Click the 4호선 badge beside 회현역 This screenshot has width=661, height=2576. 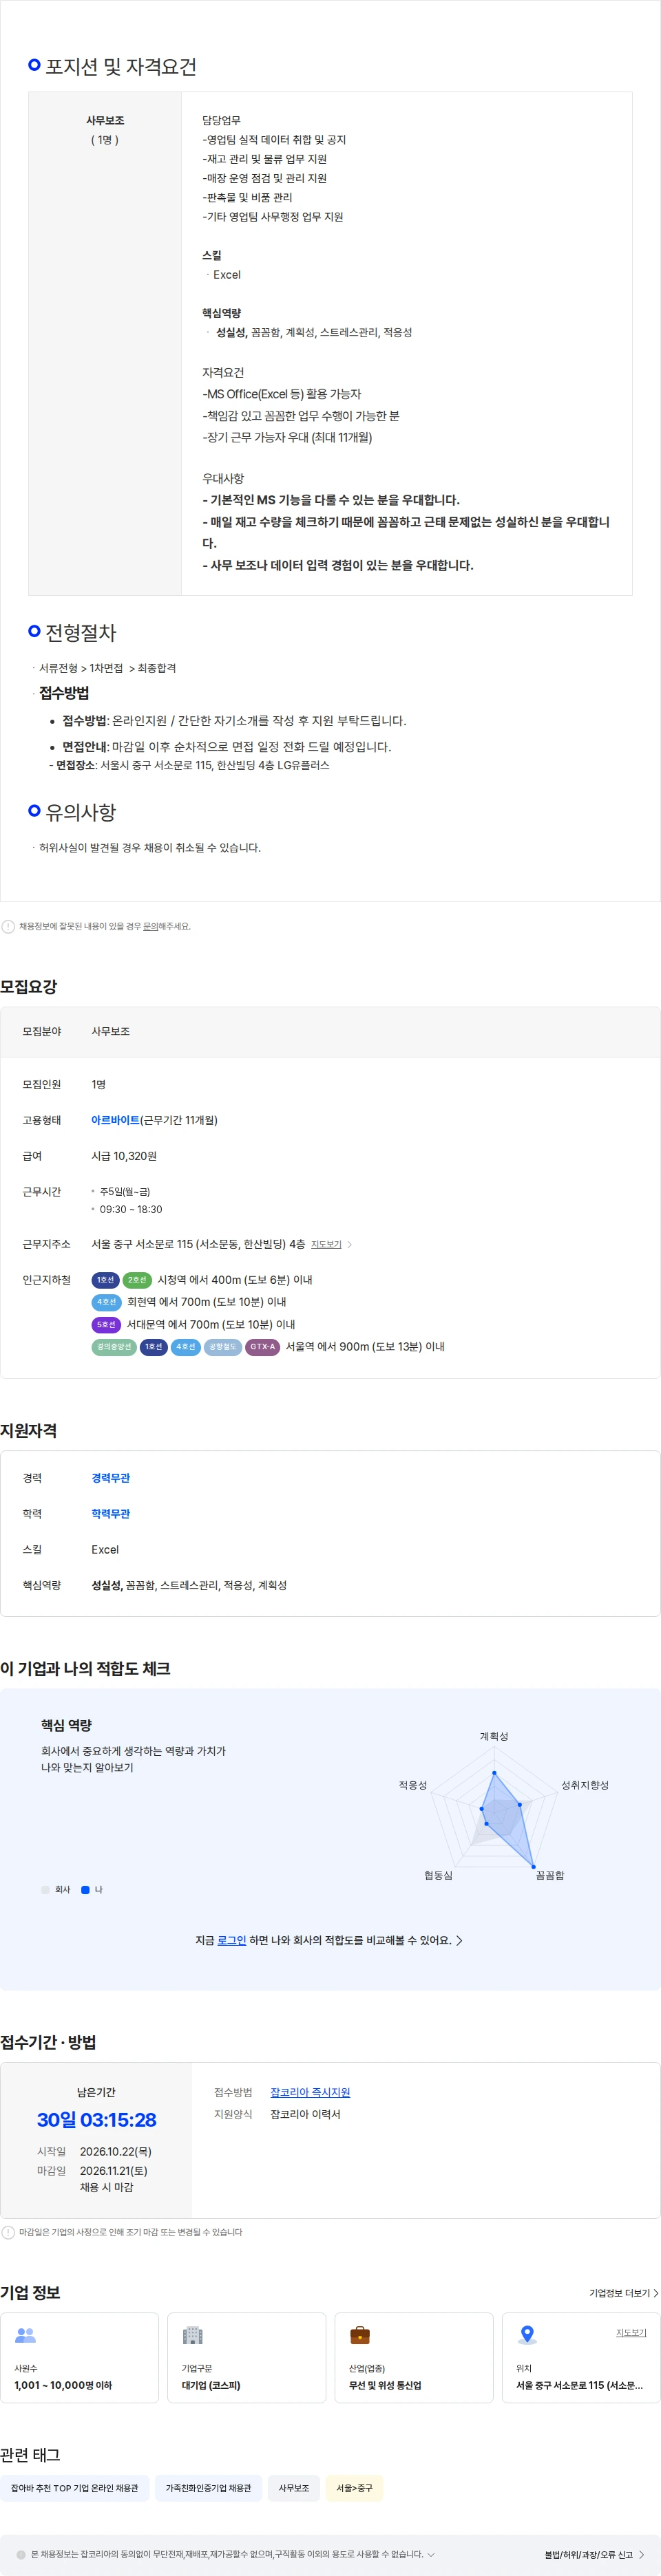click(106, 1302)
